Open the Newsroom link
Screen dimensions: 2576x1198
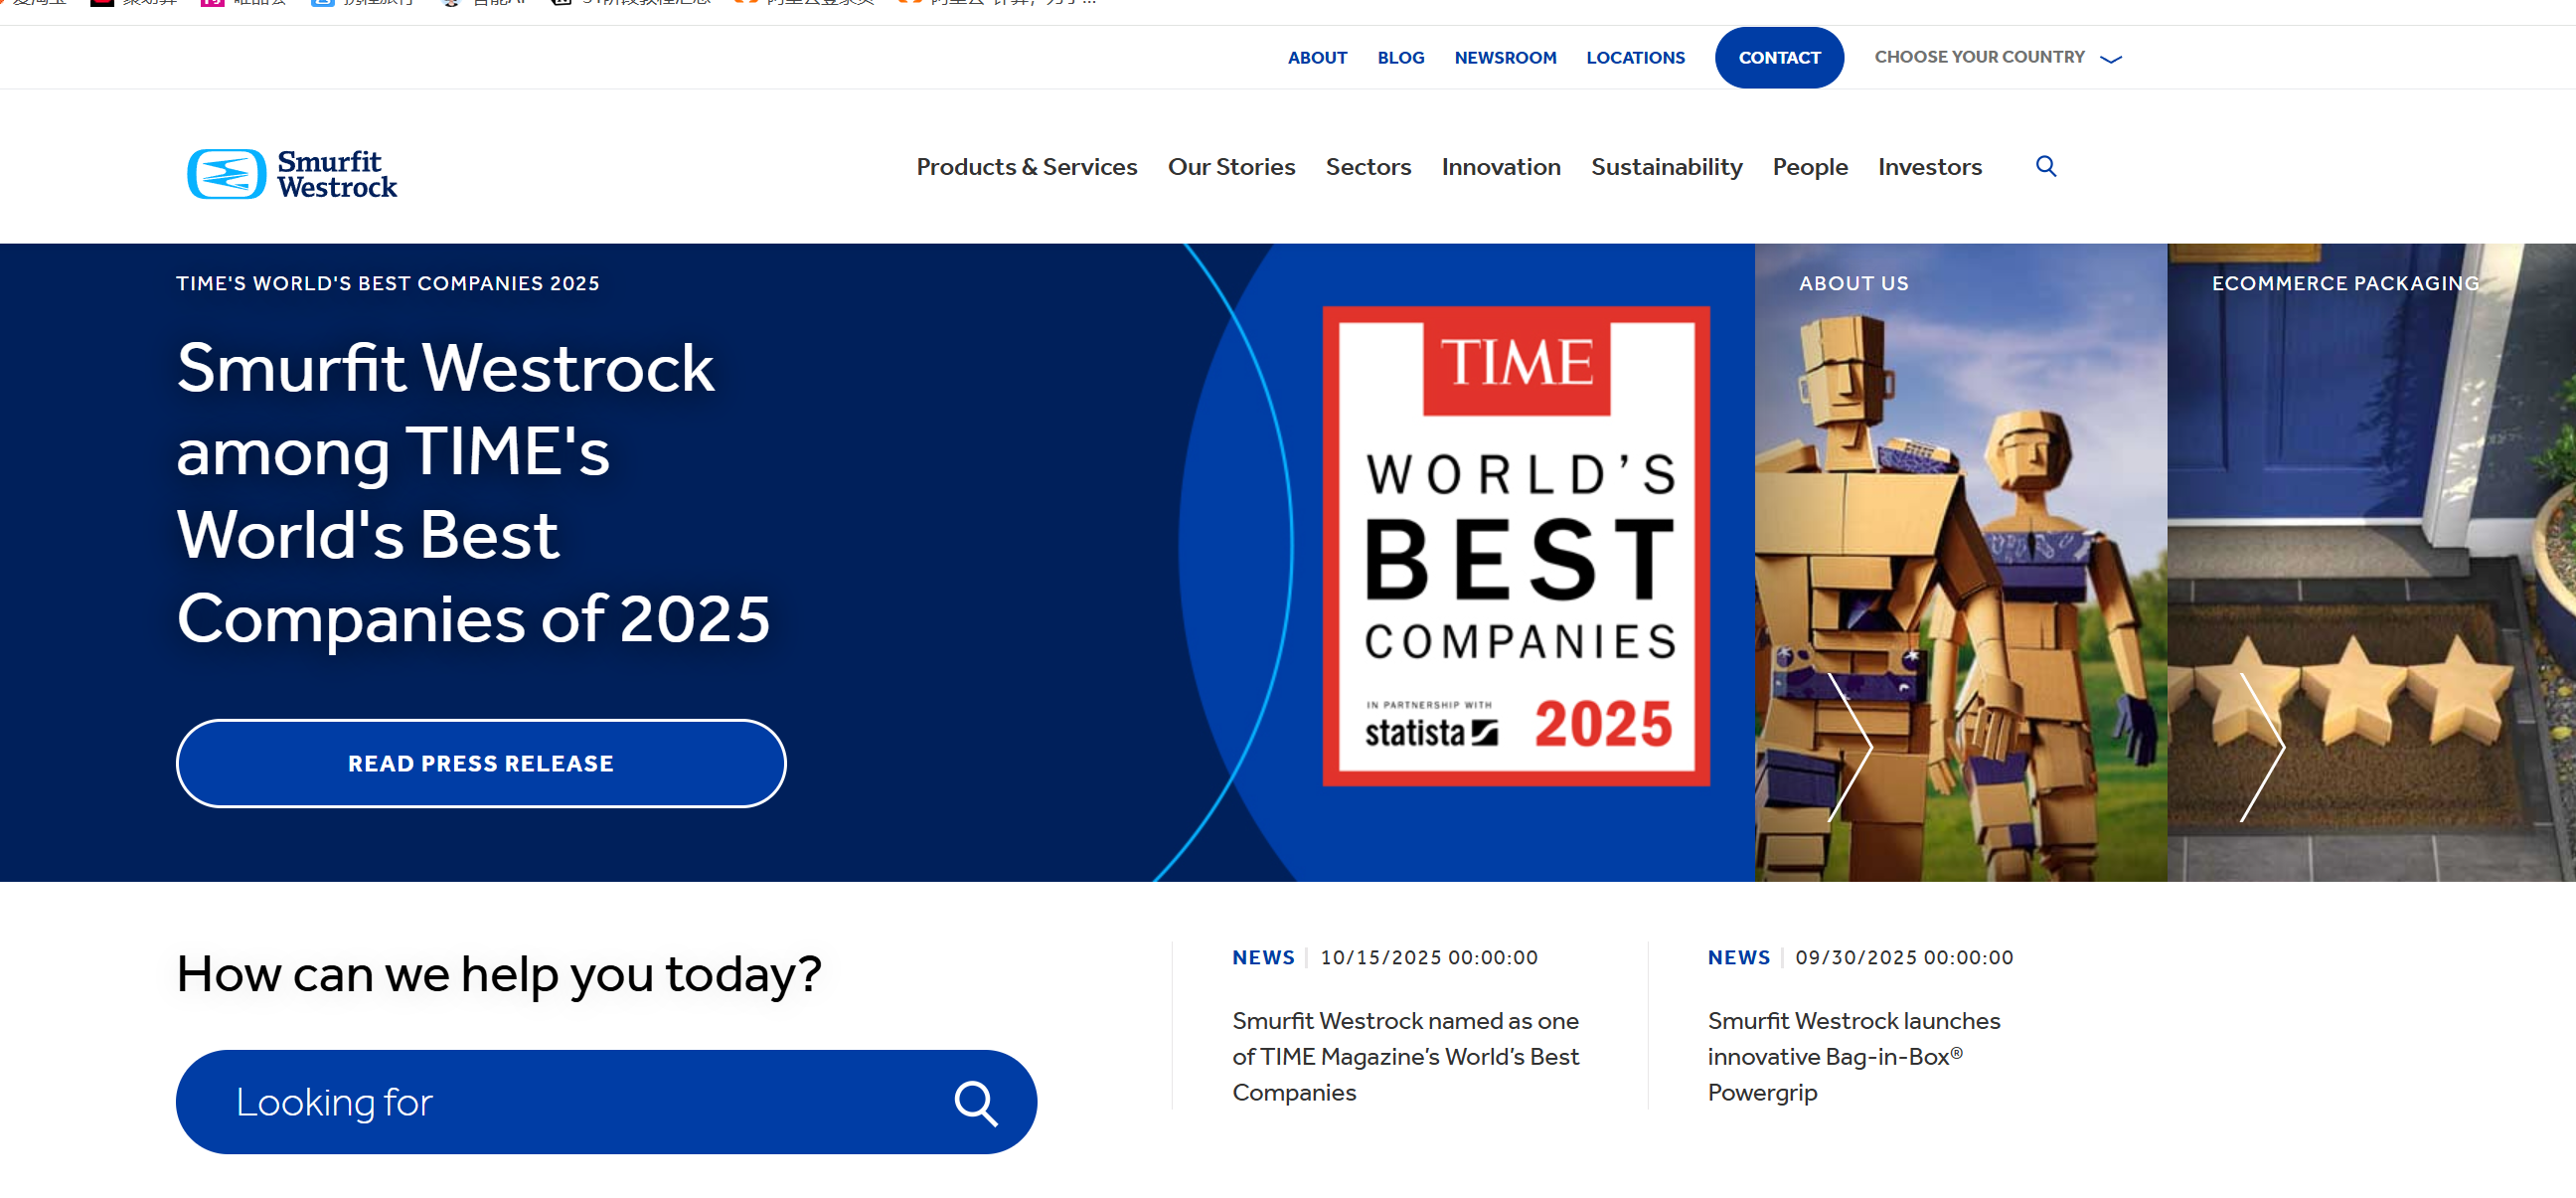[1505, 58]
